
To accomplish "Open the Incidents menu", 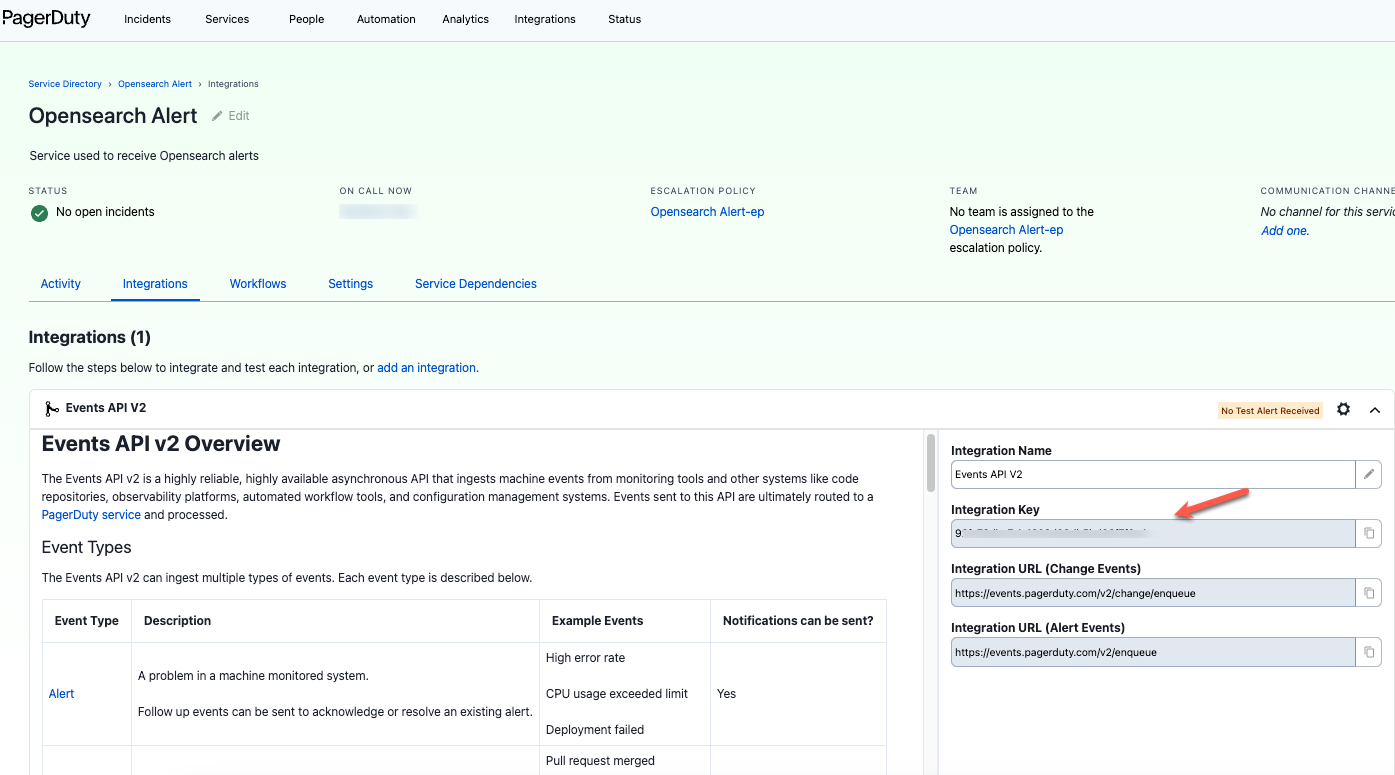I will 147,19.
